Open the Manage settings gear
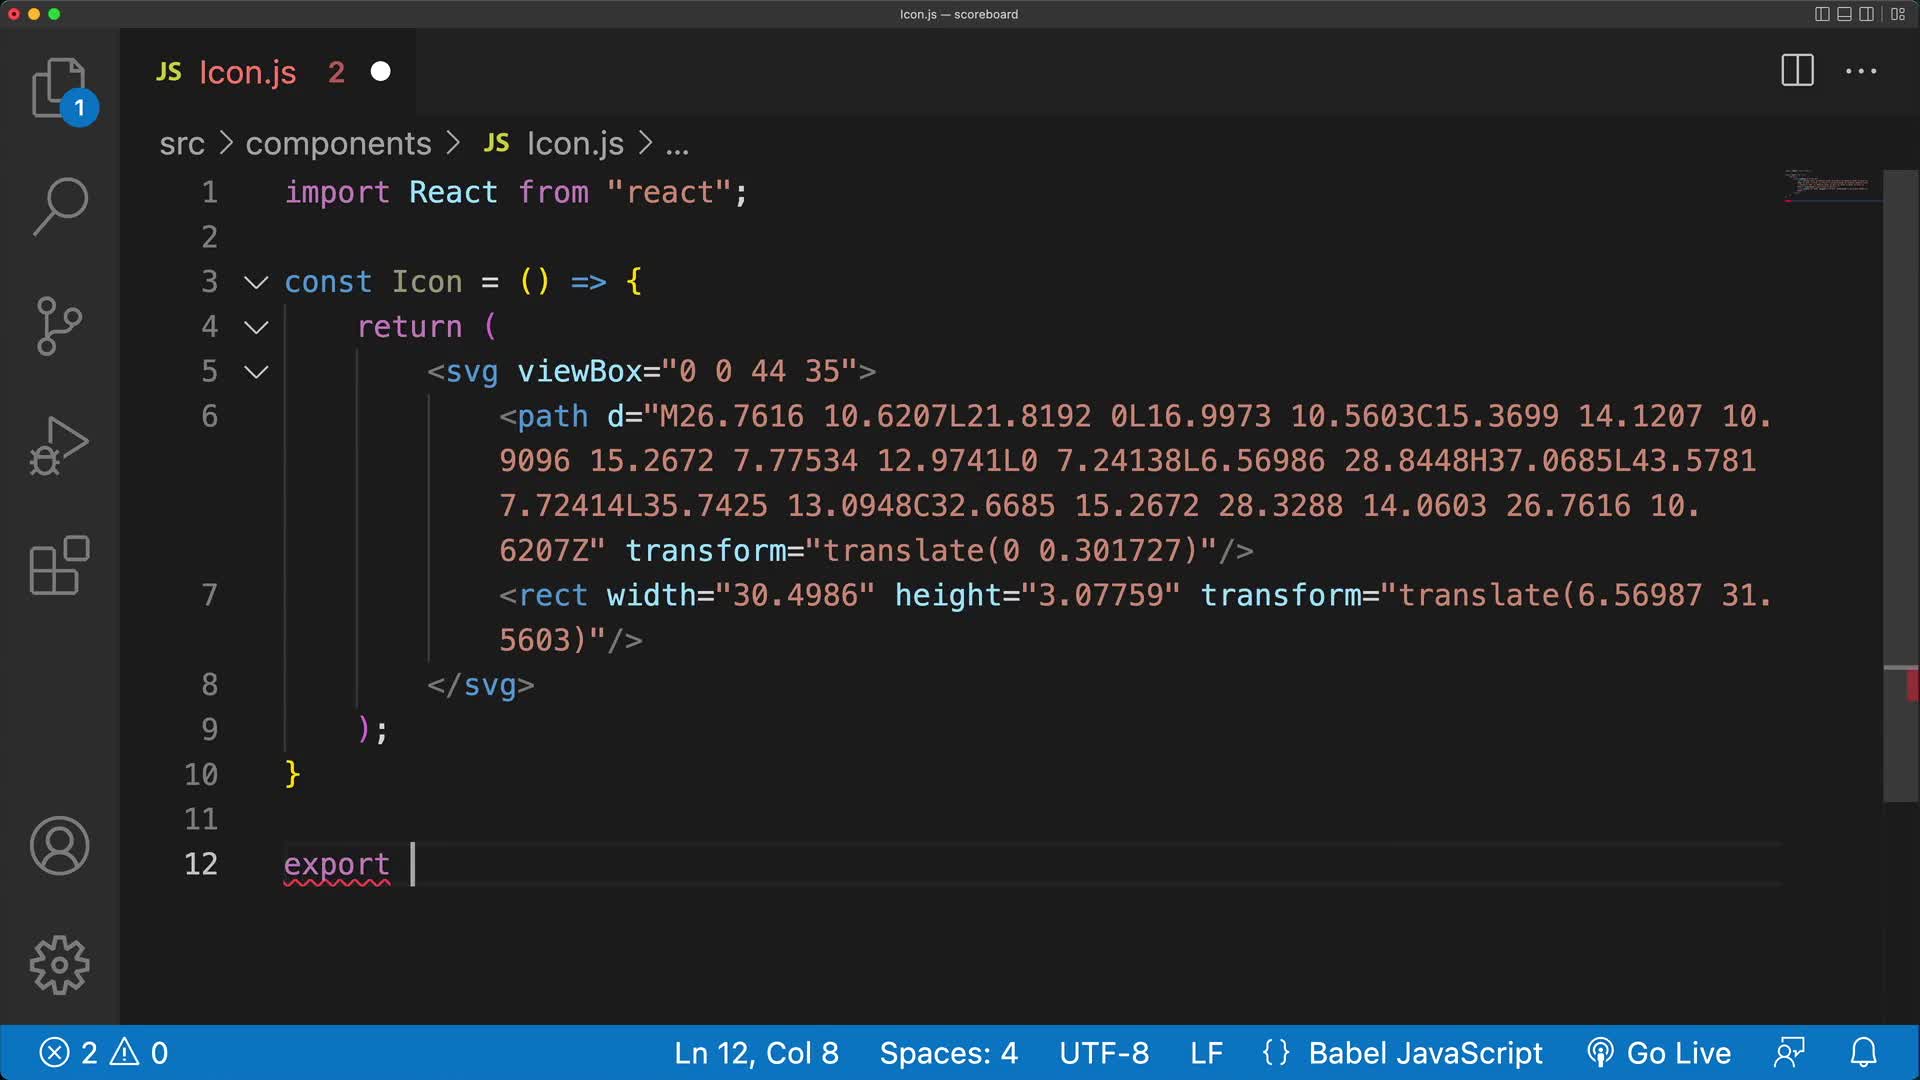1920x1080 pixels. [x=60, y=963]
